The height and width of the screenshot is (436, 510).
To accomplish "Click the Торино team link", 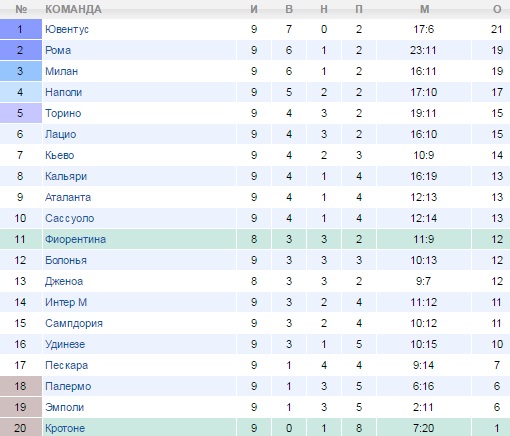I will [63, 113].
